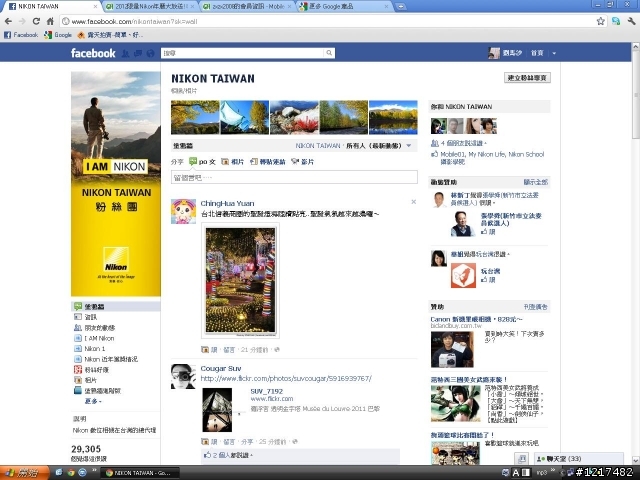Image resolution: width=640 pixels, height=480 pixels.
Task: Click the browser forward arrow
Action: [22, 21]
